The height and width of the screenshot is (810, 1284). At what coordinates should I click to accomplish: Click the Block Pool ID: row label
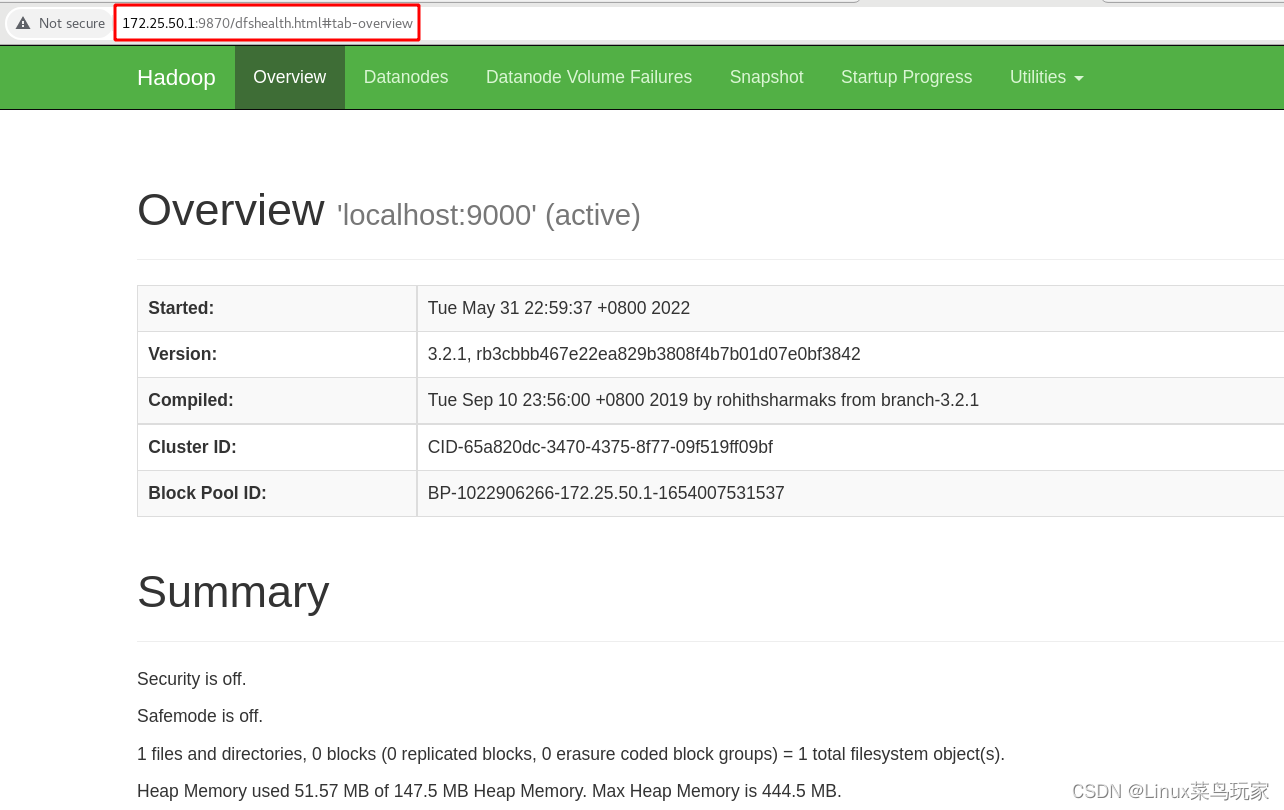207,493
